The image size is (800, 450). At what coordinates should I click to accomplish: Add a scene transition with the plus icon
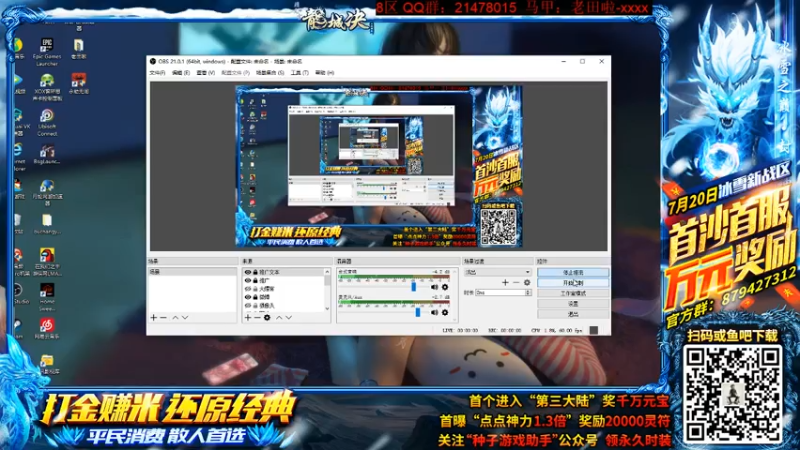(x=505, y=282)
